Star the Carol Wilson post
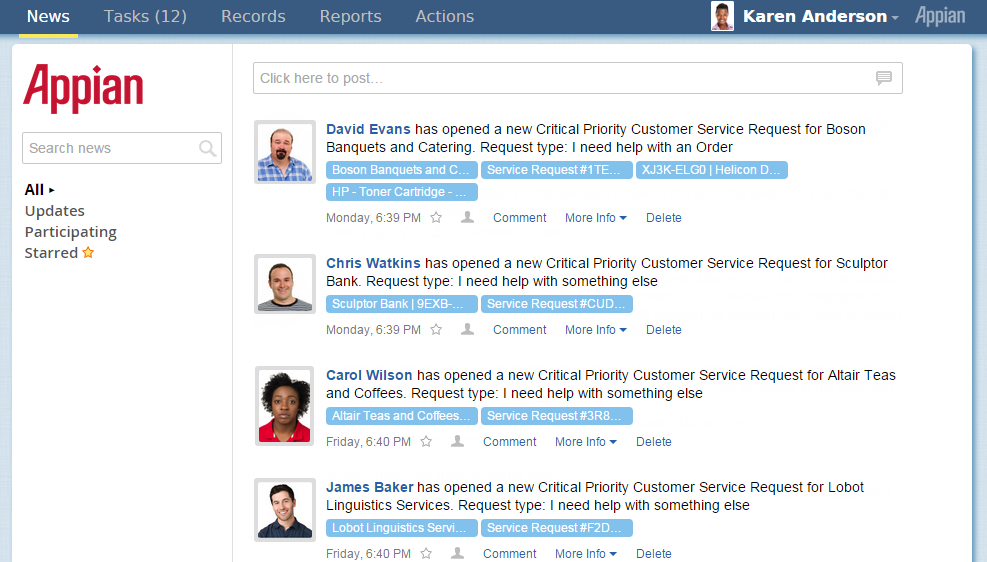The height and width of the screenshot is (562, 987). [426, 442]
